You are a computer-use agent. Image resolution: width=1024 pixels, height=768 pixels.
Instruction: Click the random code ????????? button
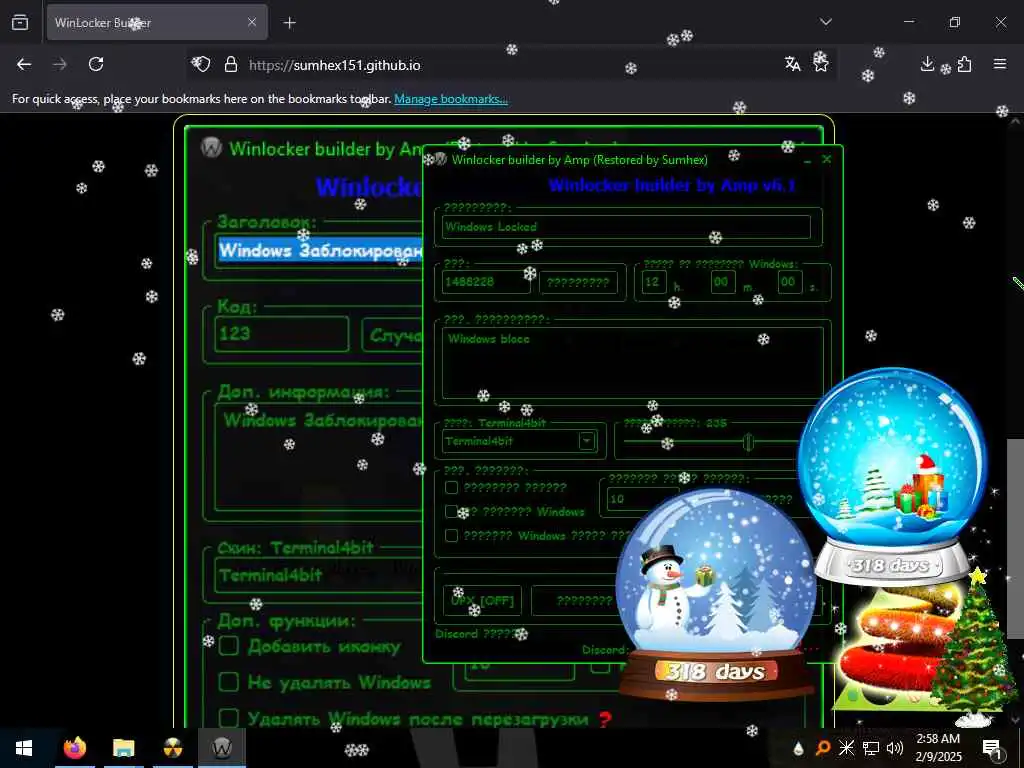(x=578, y=283)
